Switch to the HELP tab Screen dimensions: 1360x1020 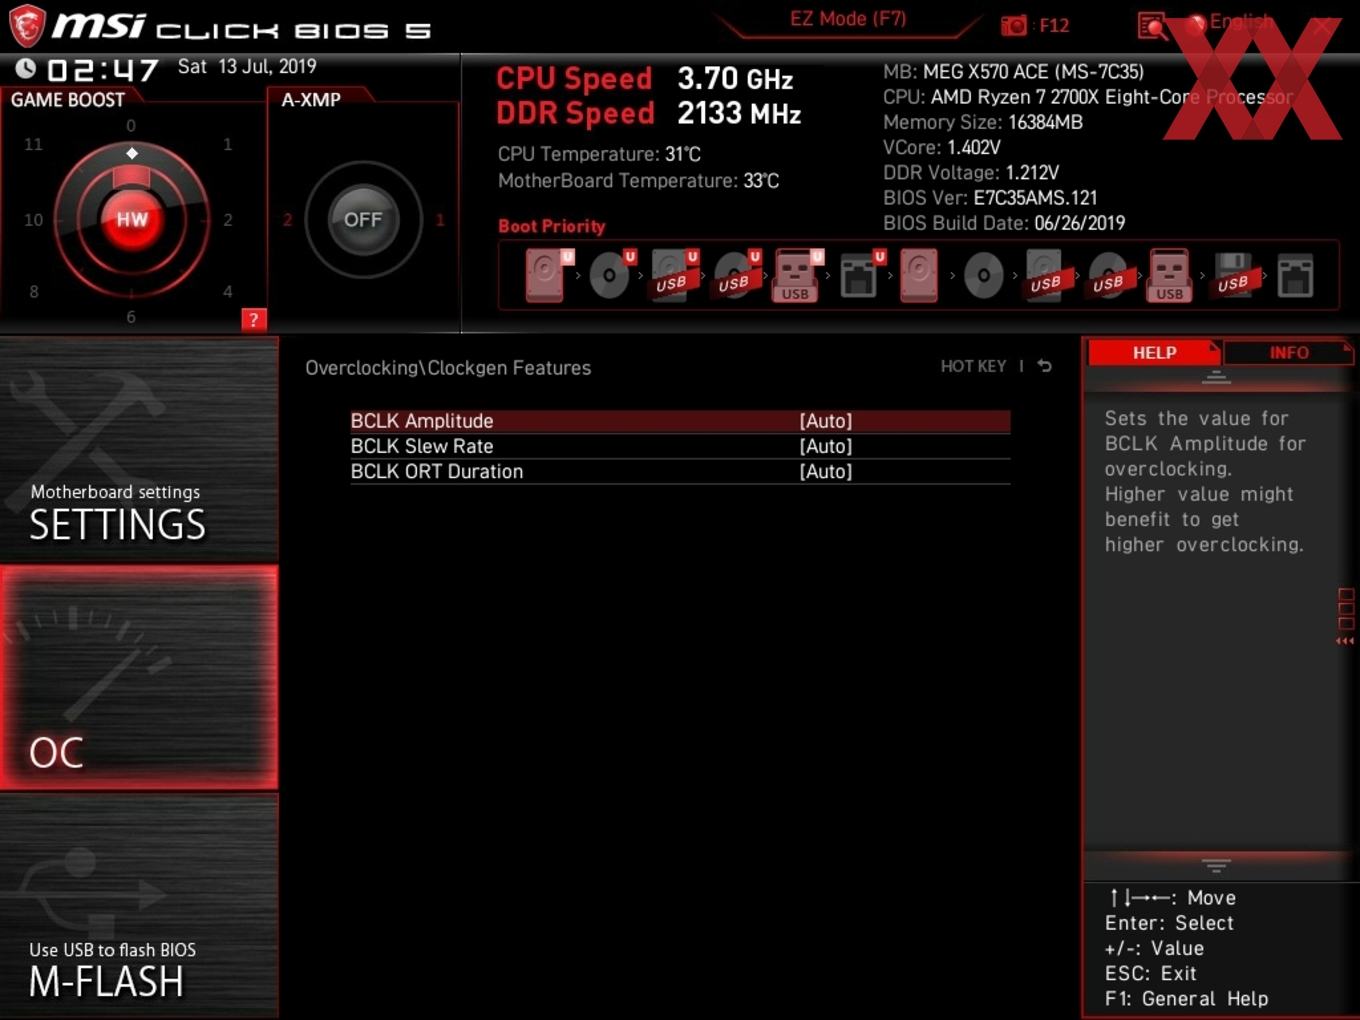1154,353
